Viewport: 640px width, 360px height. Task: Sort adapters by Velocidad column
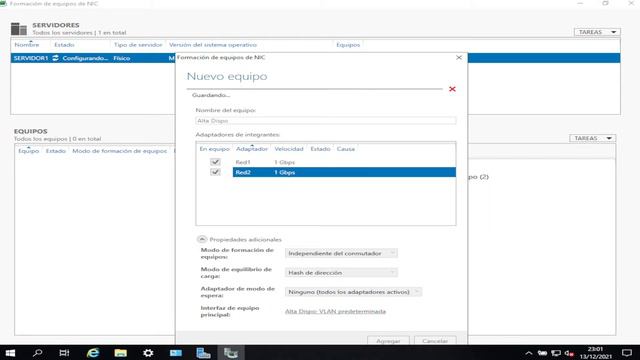point(289,149)
